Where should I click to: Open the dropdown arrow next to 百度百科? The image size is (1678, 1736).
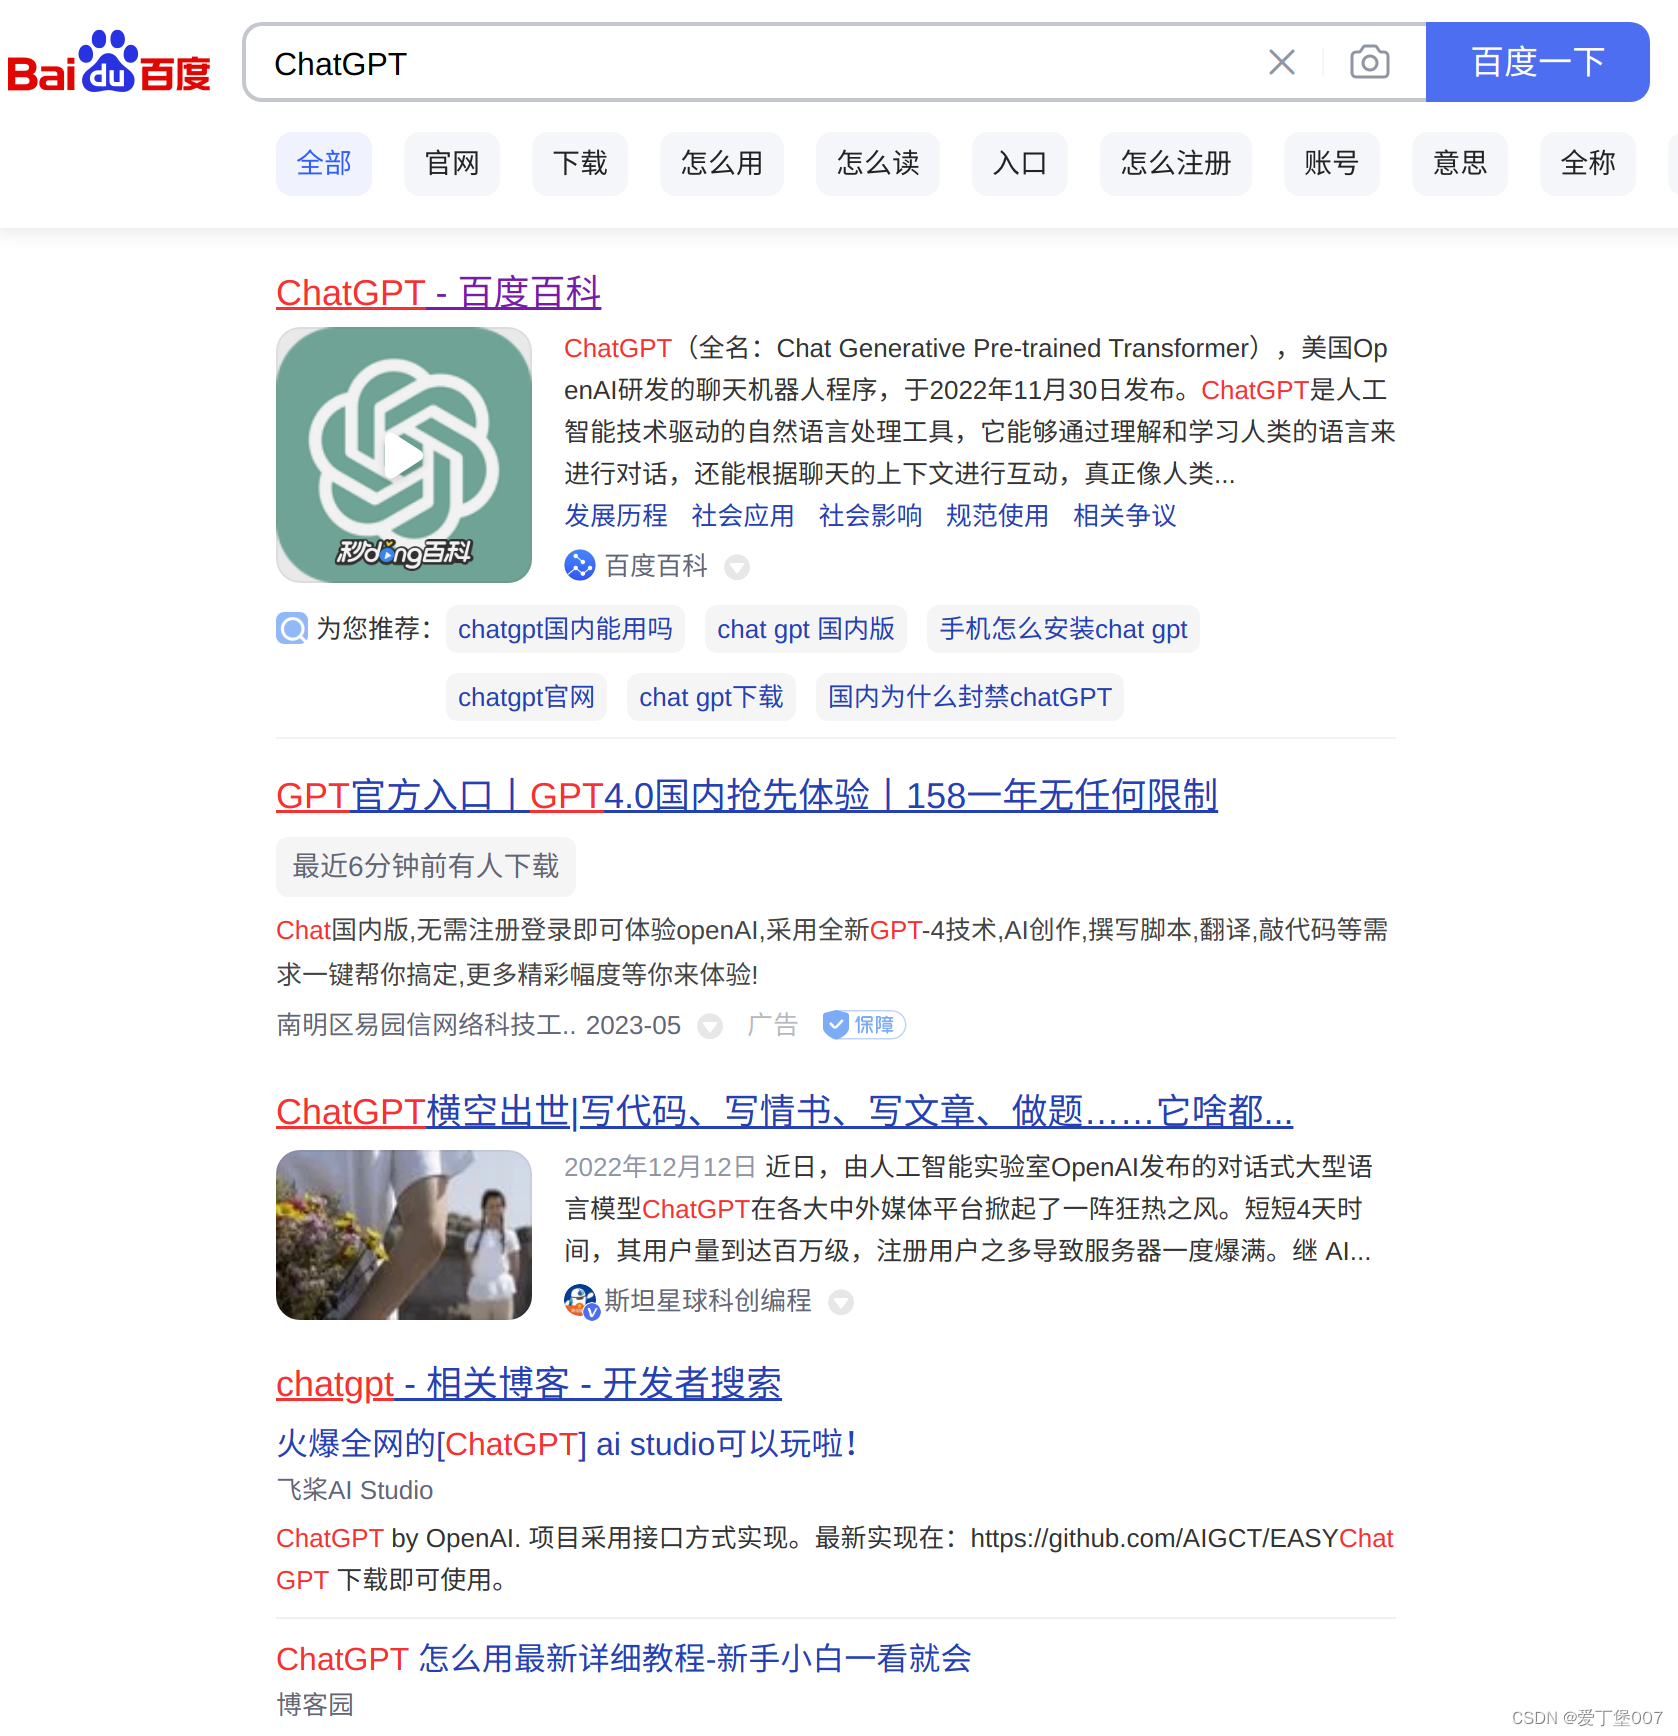point(737,567)
